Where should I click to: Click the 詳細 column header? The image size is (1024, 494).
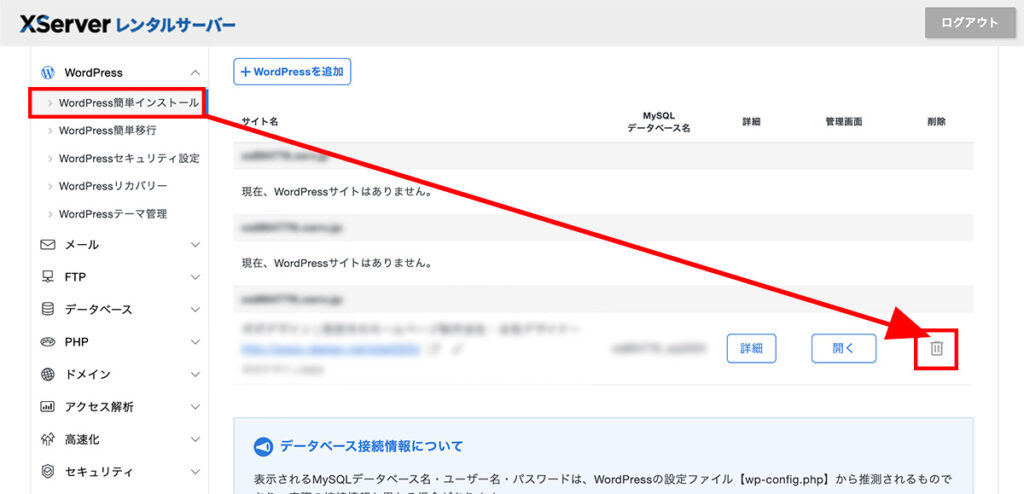coord(751,122)
